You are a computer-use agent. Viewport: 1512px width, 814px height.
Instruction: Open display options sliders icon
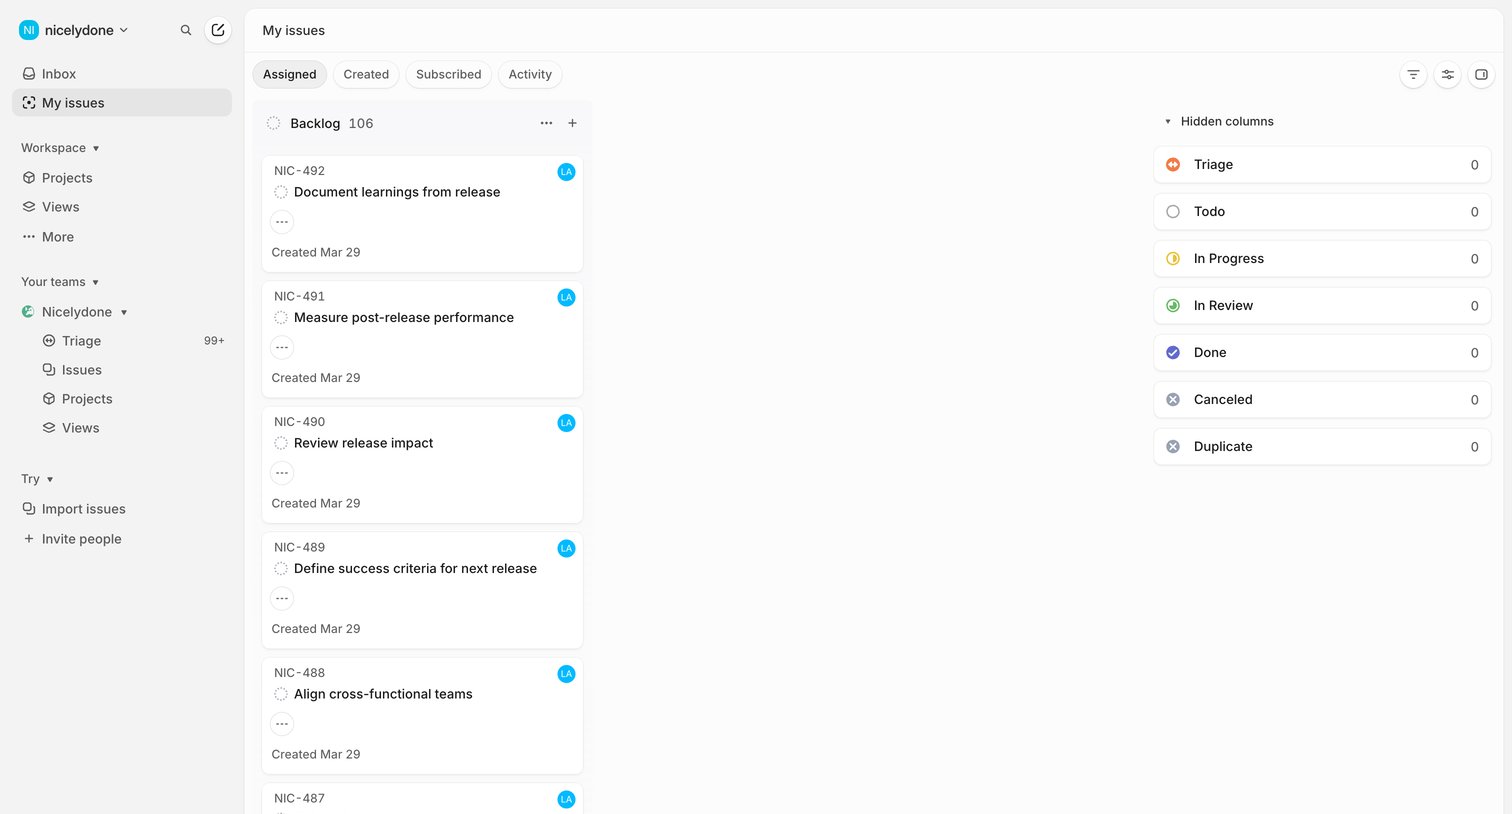click(1447, 75)
